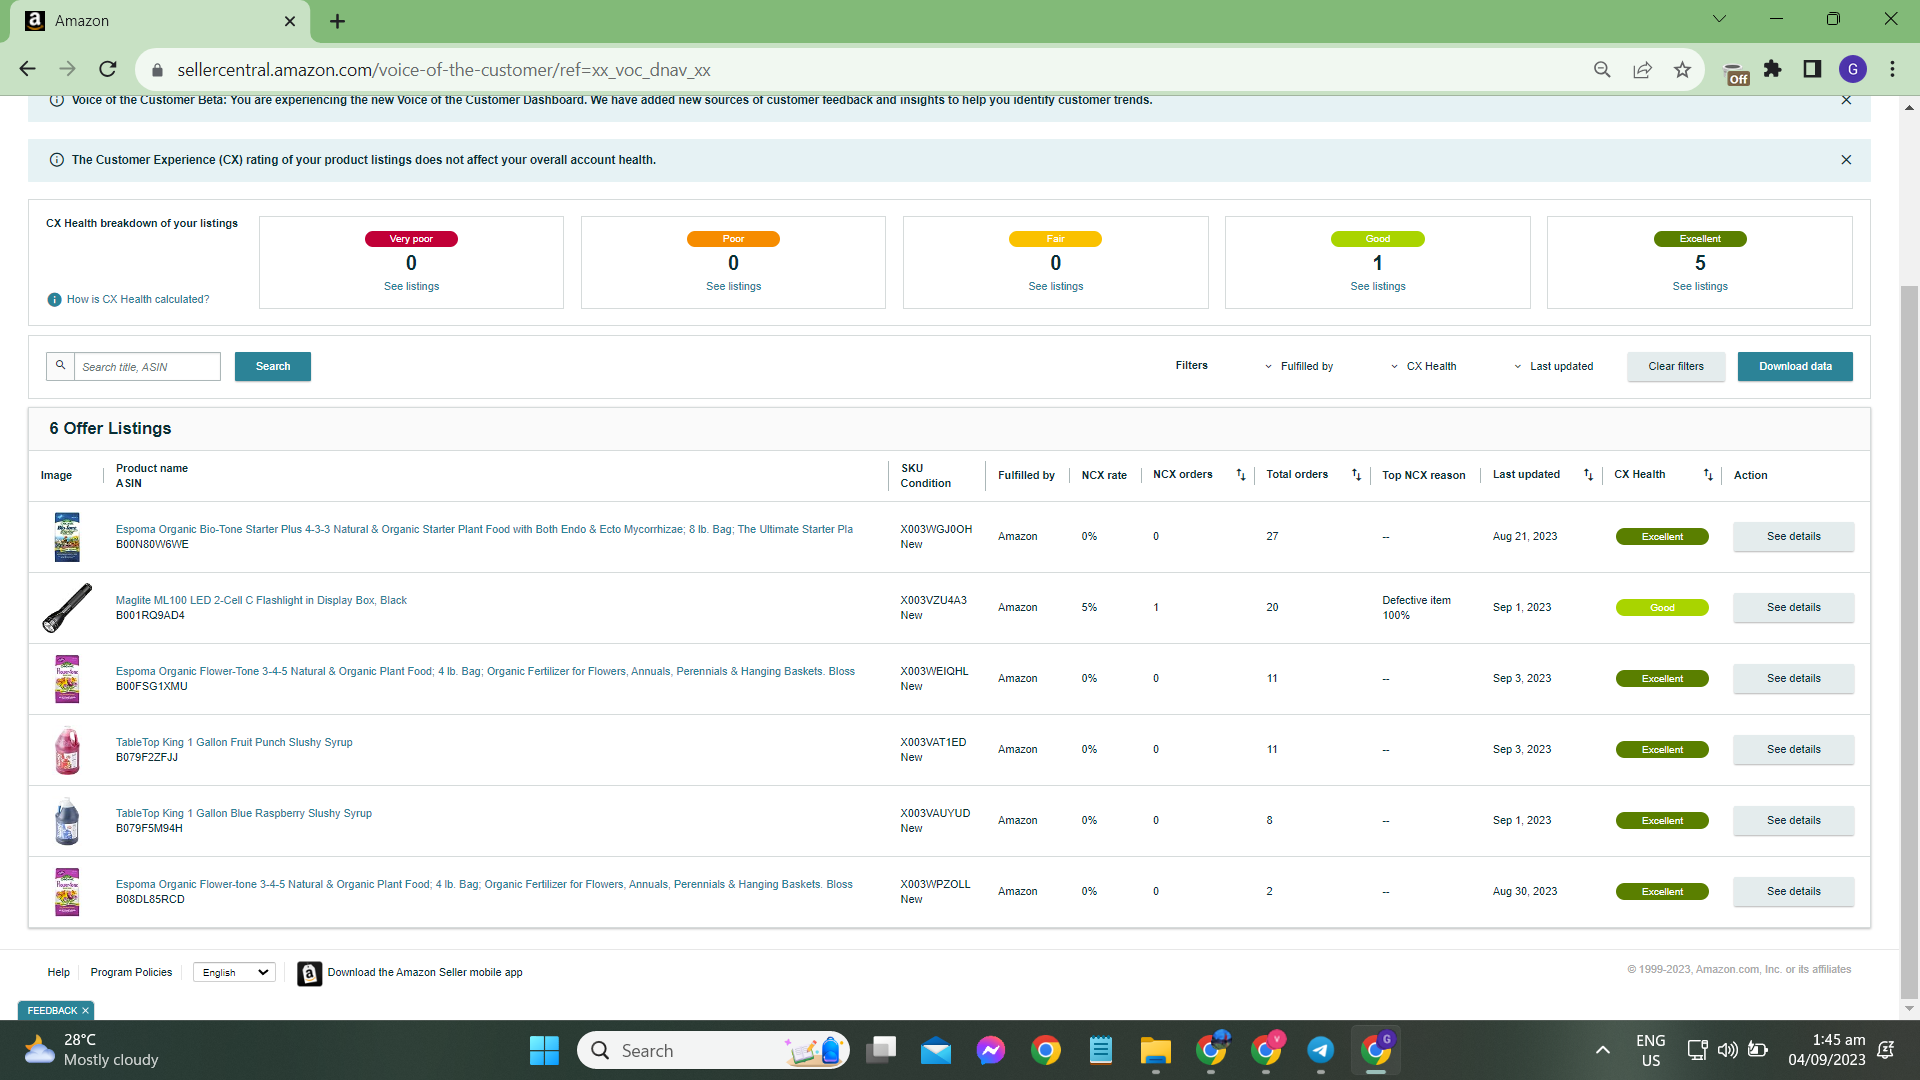Toggle the browser side panel icon
This screenshot has width=1920, height=1080.
point(1812,69)
